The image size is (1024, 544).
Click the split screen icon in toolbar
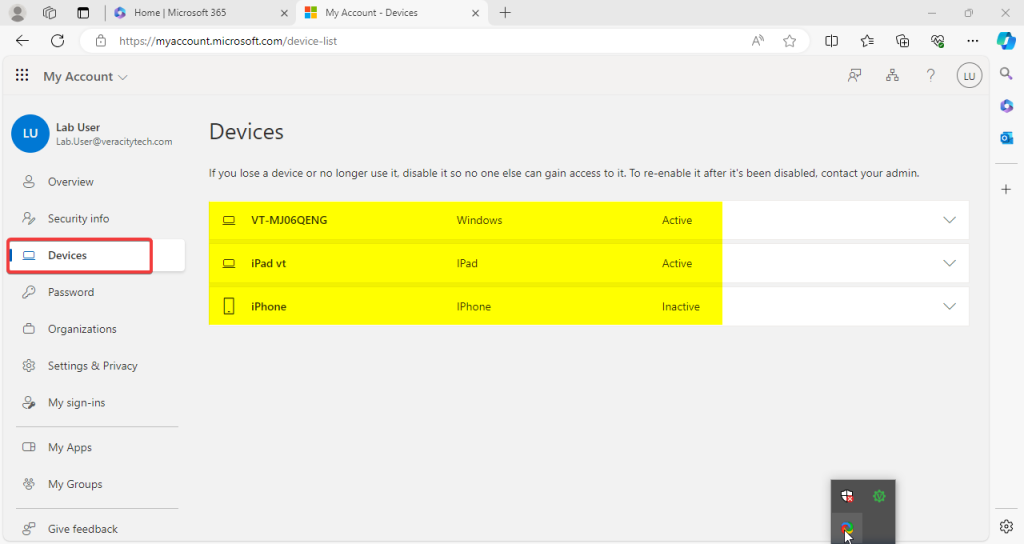832,41
